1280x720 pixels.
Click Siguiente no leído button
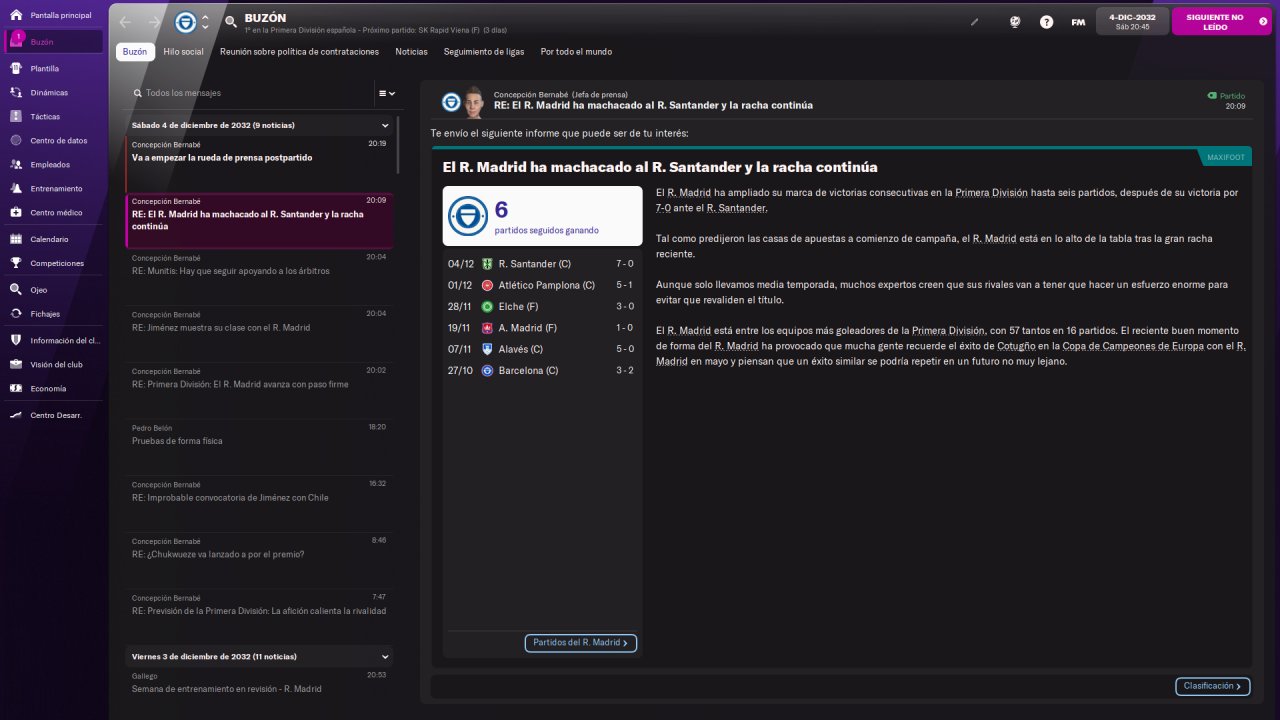click(x=1221, y=21)
